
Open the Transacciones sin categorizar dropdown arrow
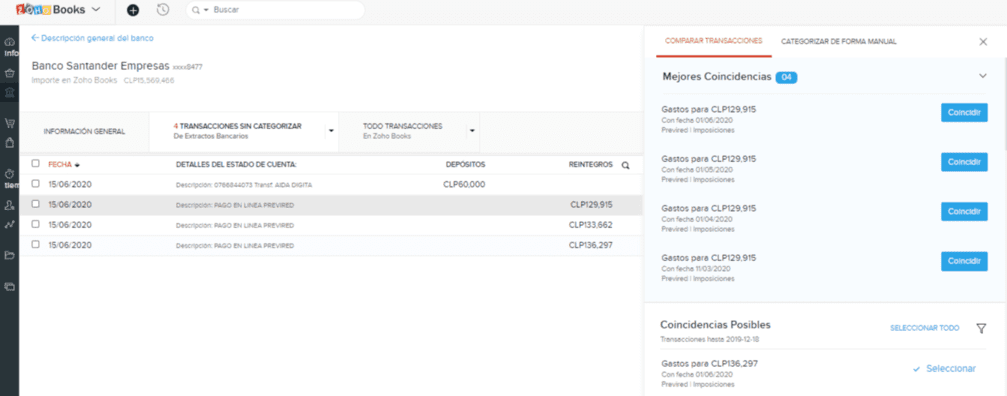tap(331, 131)
